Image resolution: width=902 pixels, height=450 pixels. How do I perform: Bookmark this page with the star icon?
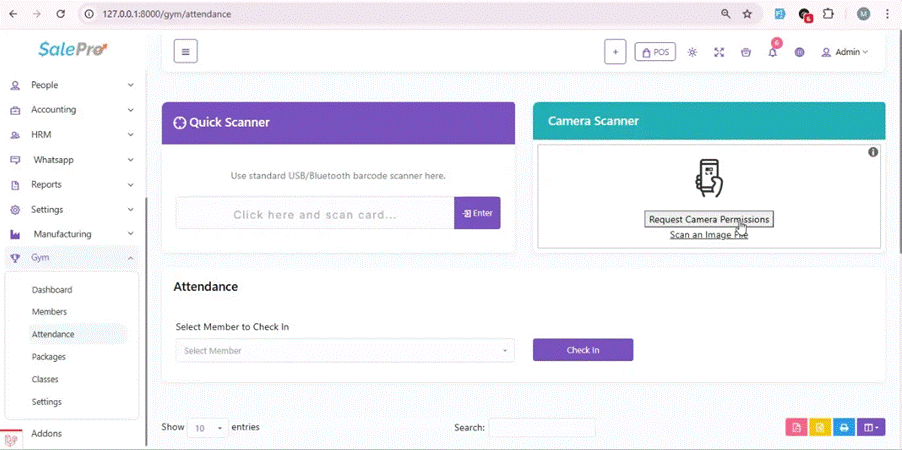click(x=747, y=14)
